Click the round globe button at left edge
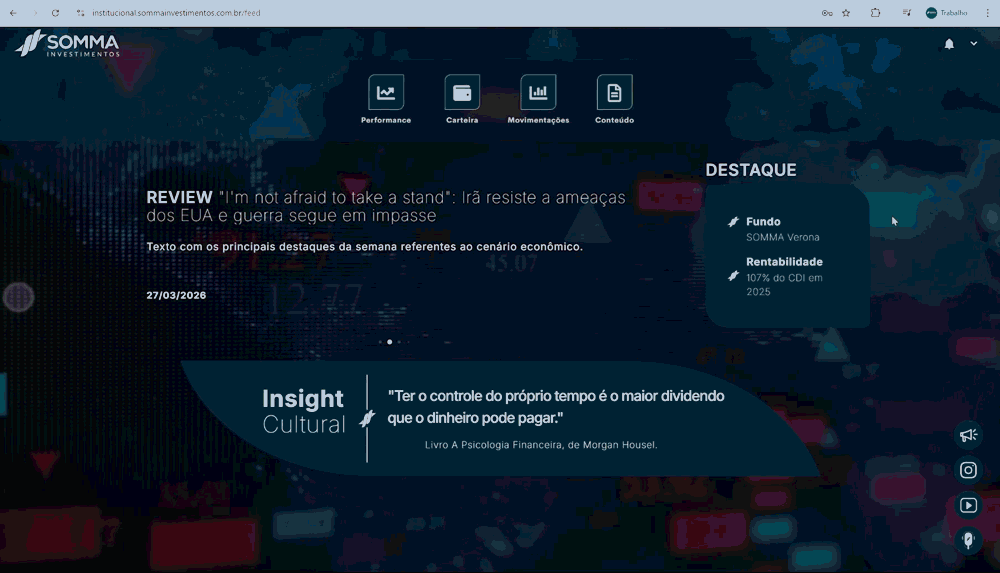 tap(18, 297)
